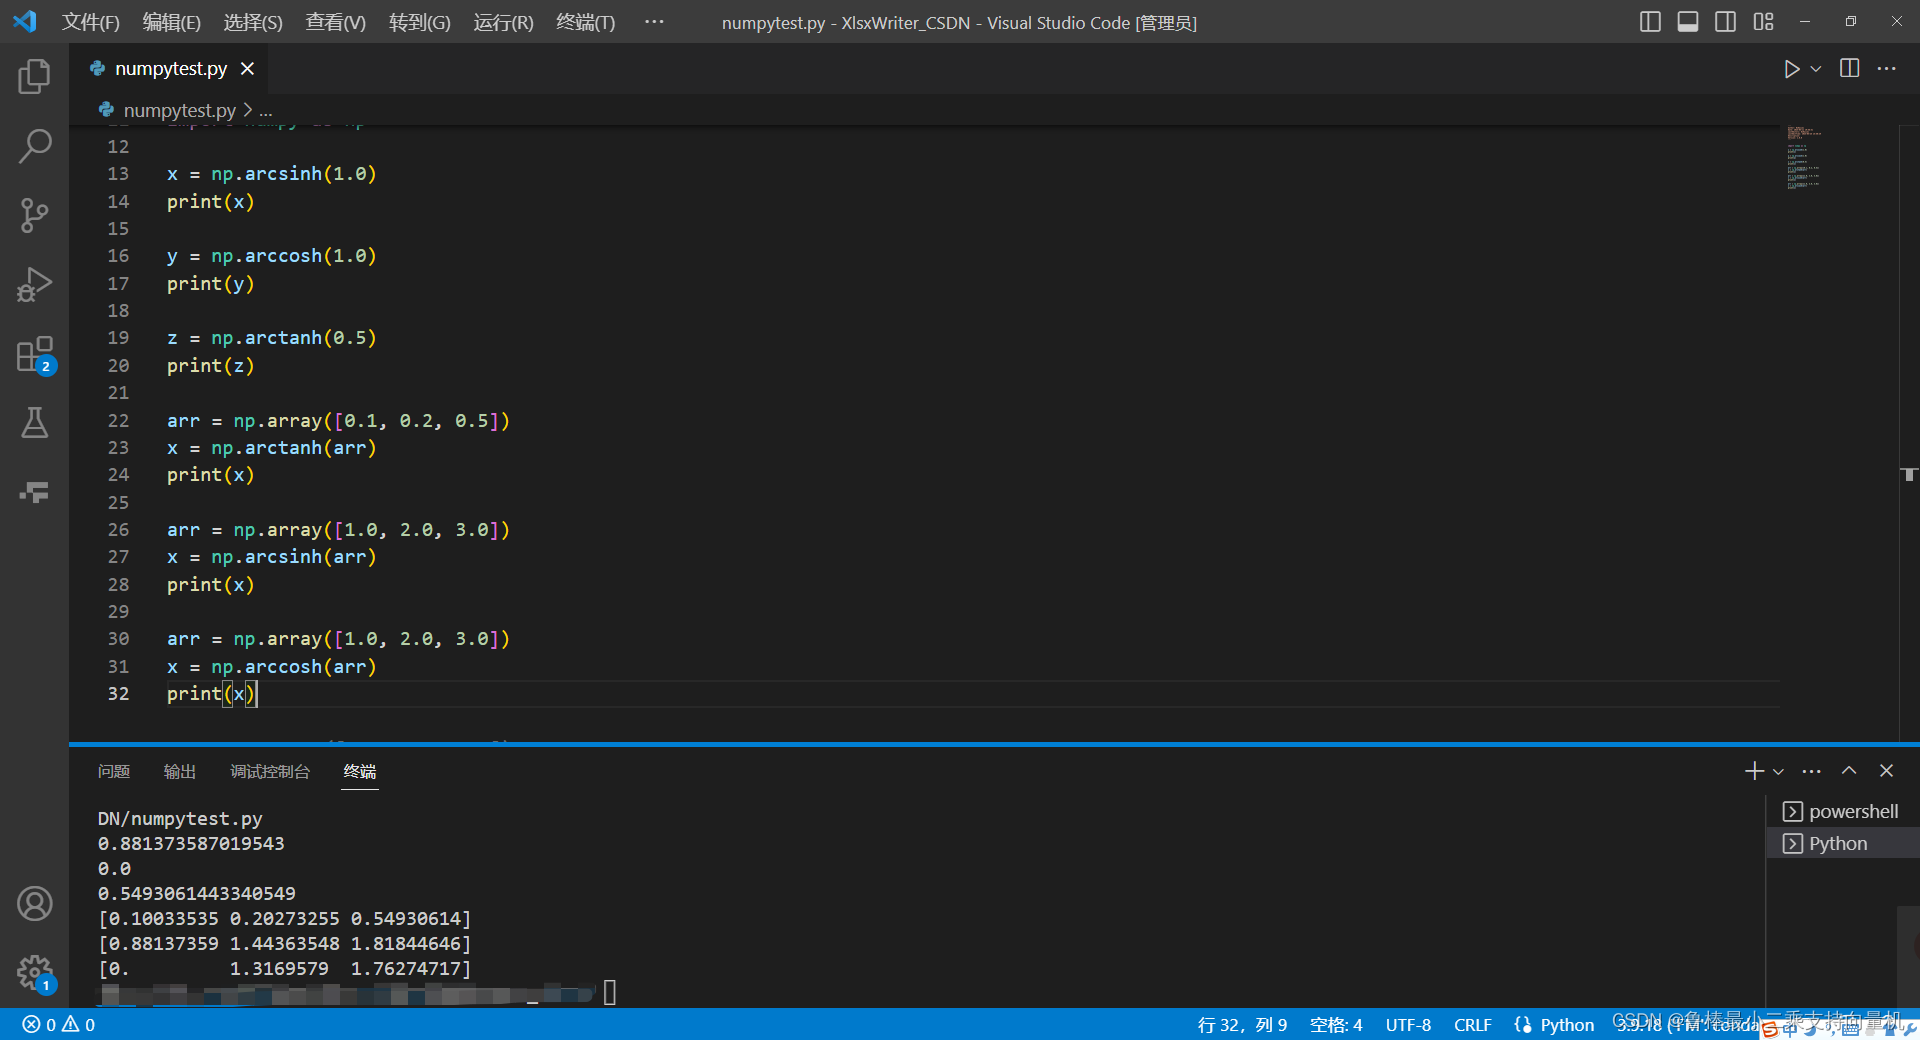Select the 终端 panel tab
Screen dimensions: 1920x1040
[x=360, y=771]
